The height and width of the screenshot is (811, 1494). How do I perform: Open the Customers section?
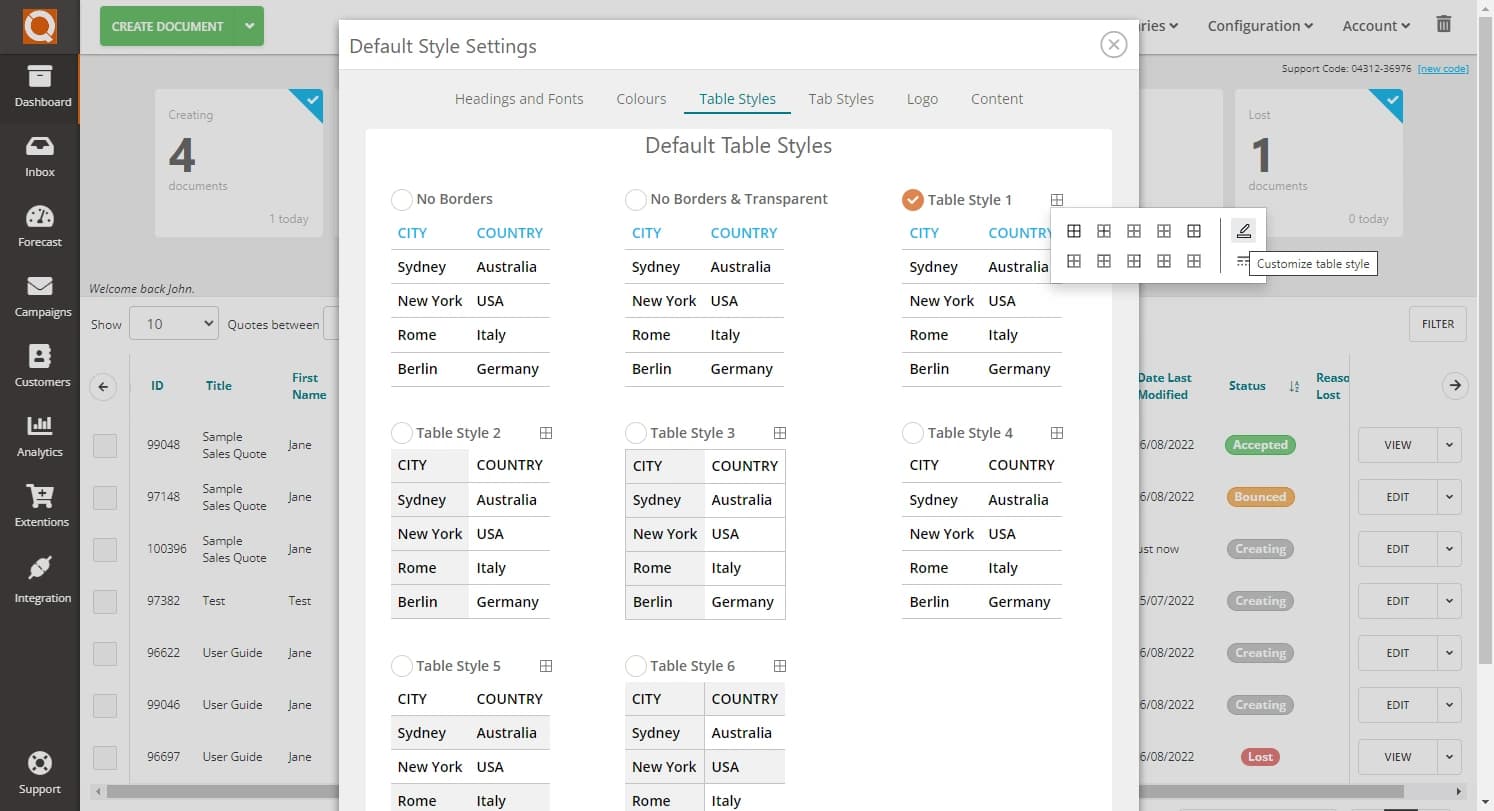39,365
